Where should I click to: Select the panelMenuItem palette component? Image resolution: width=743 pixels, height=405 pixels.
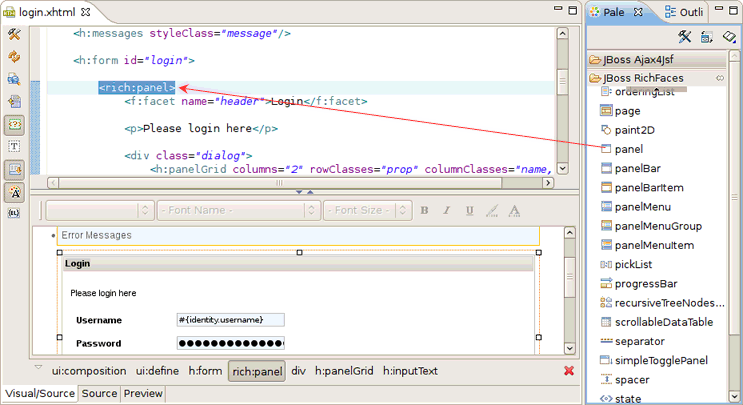coord(647,245)
